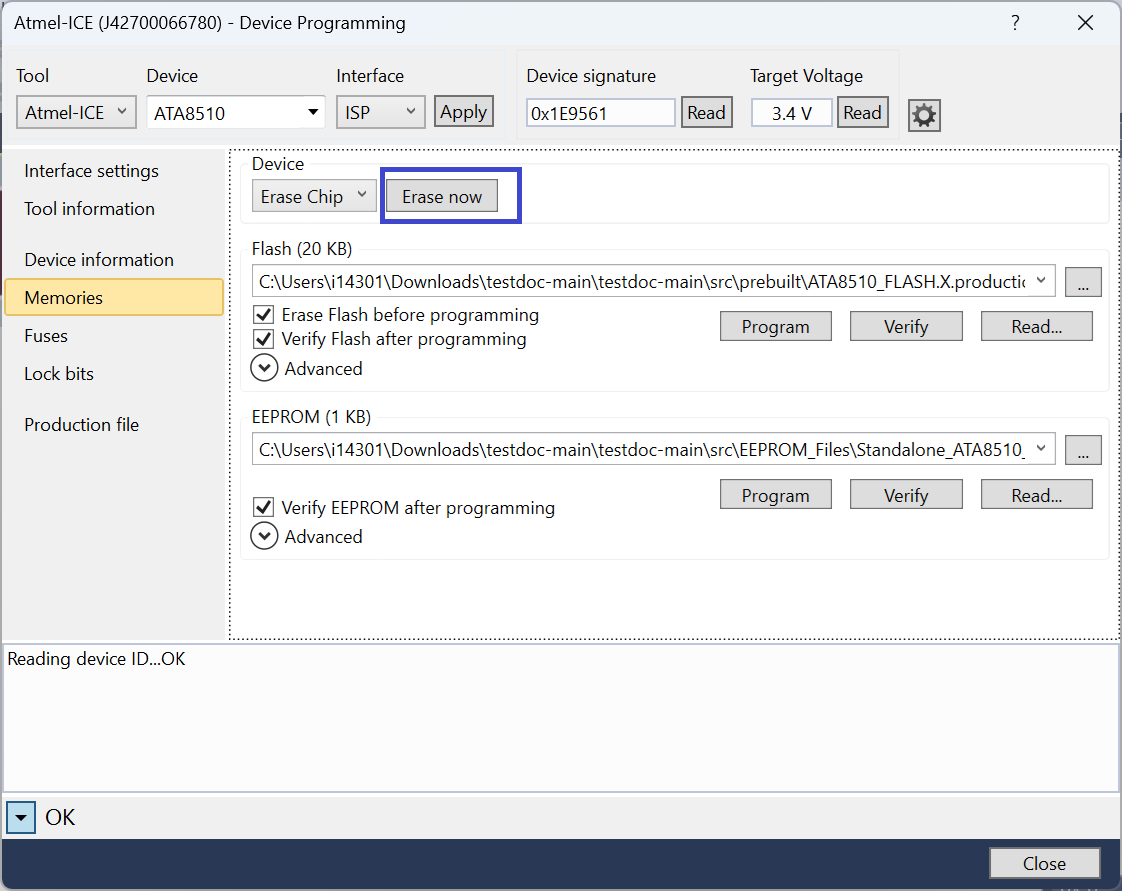The width and height of the screenshot is (1133, 891).
Task: Close the dialog with the Close button
Action: 1045,864
